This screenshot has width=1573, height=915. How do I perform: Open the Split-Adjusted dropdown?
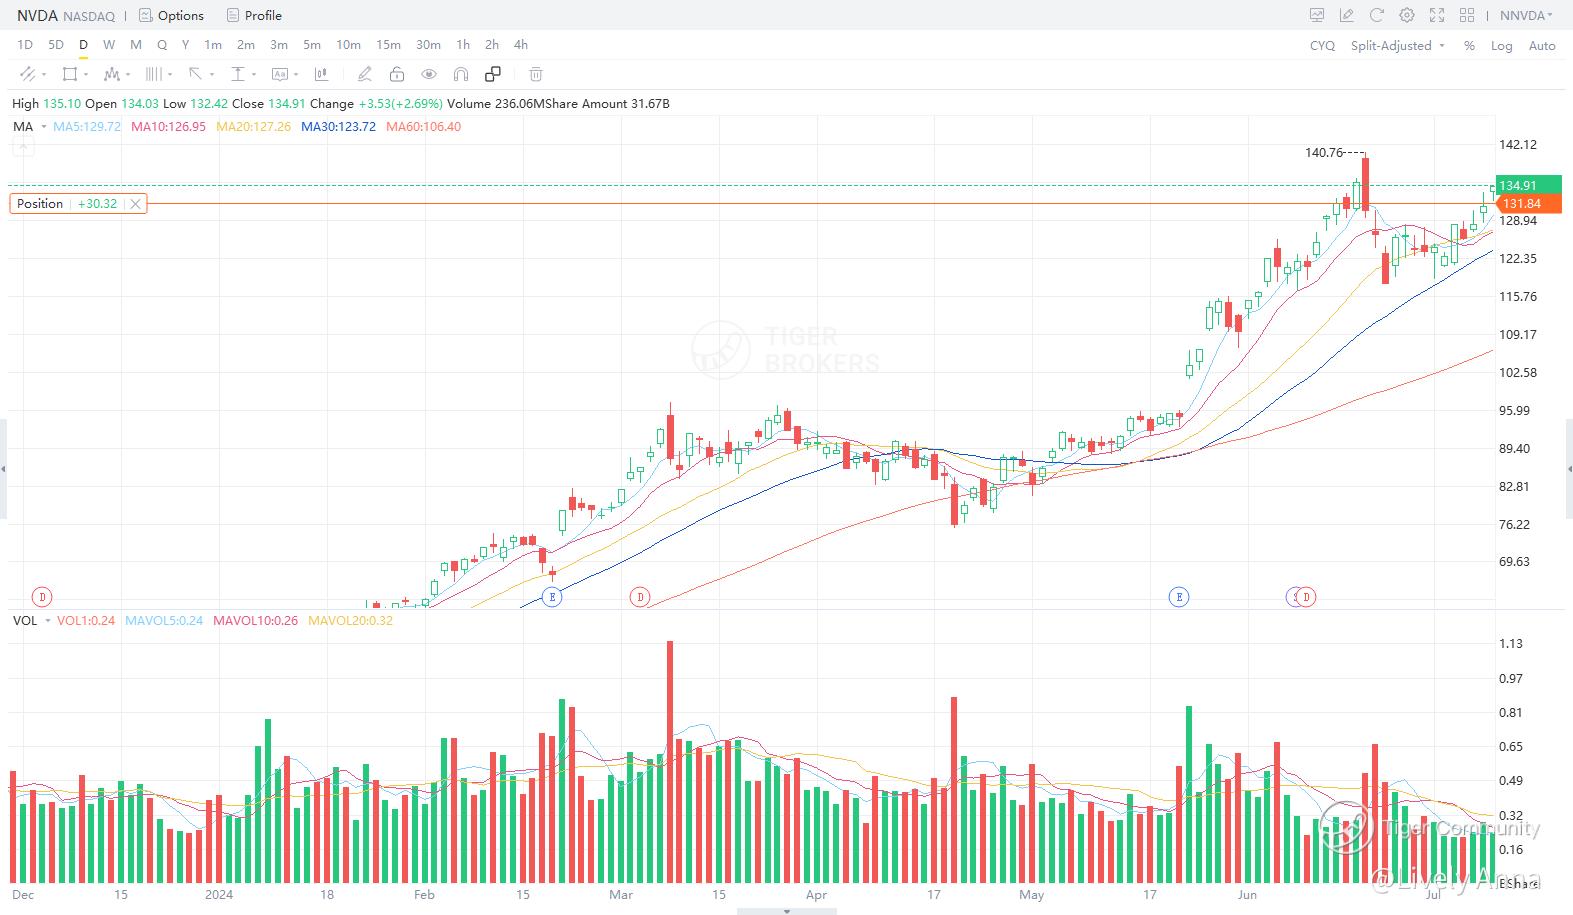[x=1398, y=46]
